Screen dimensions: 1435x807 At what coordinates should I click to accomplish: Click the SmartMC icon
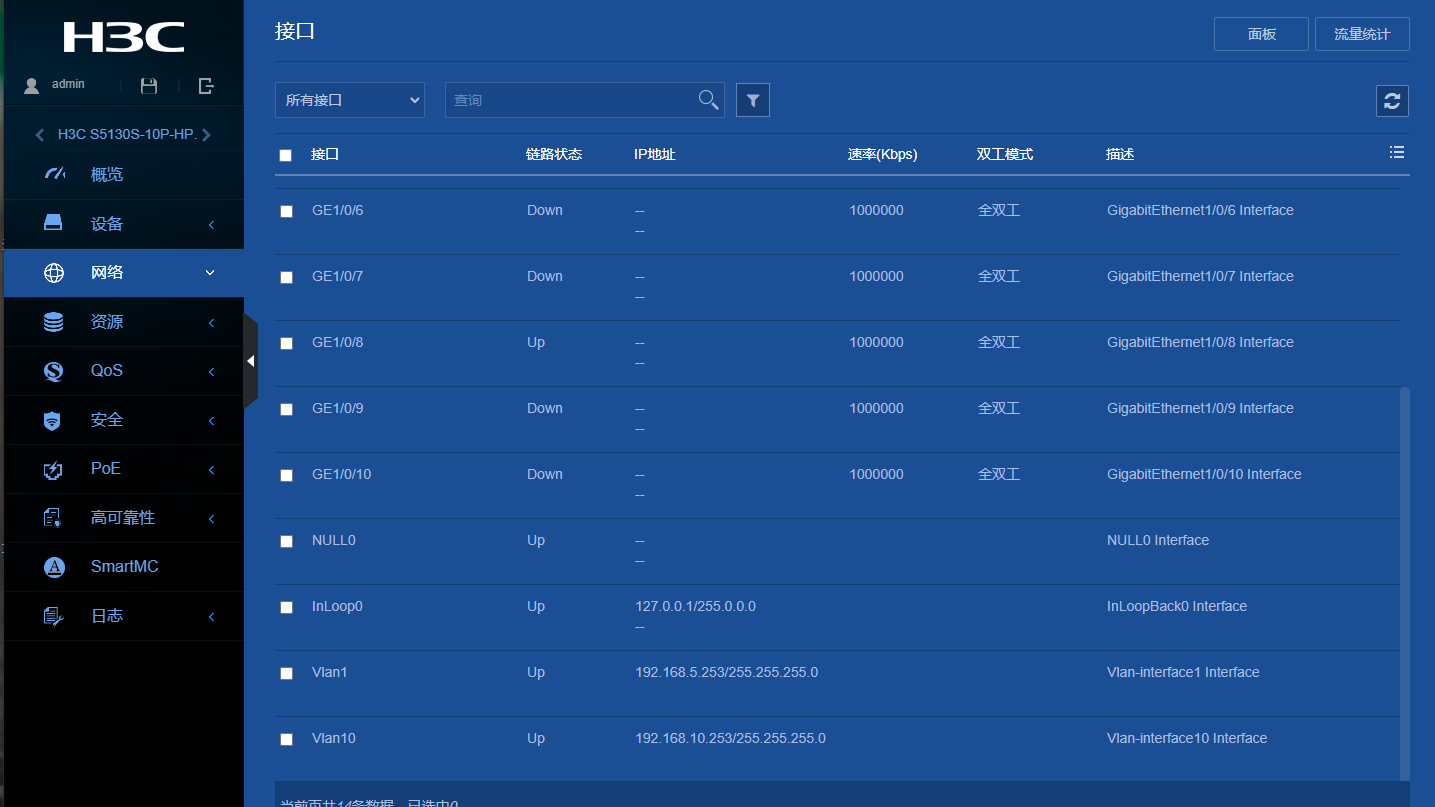point(54,567)
